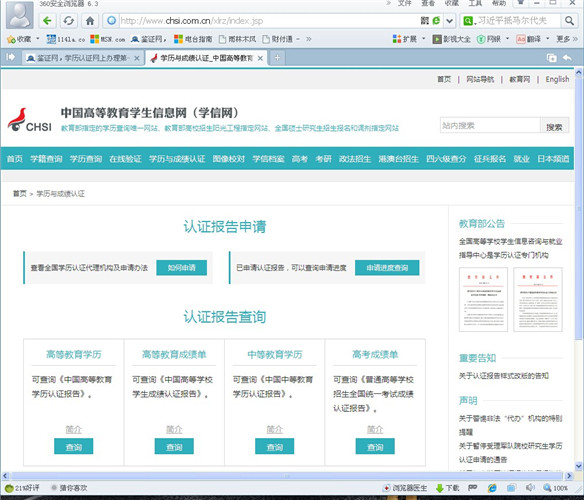
Task: Click the restore closed tab arrow icon
Action: click(567, 58)
